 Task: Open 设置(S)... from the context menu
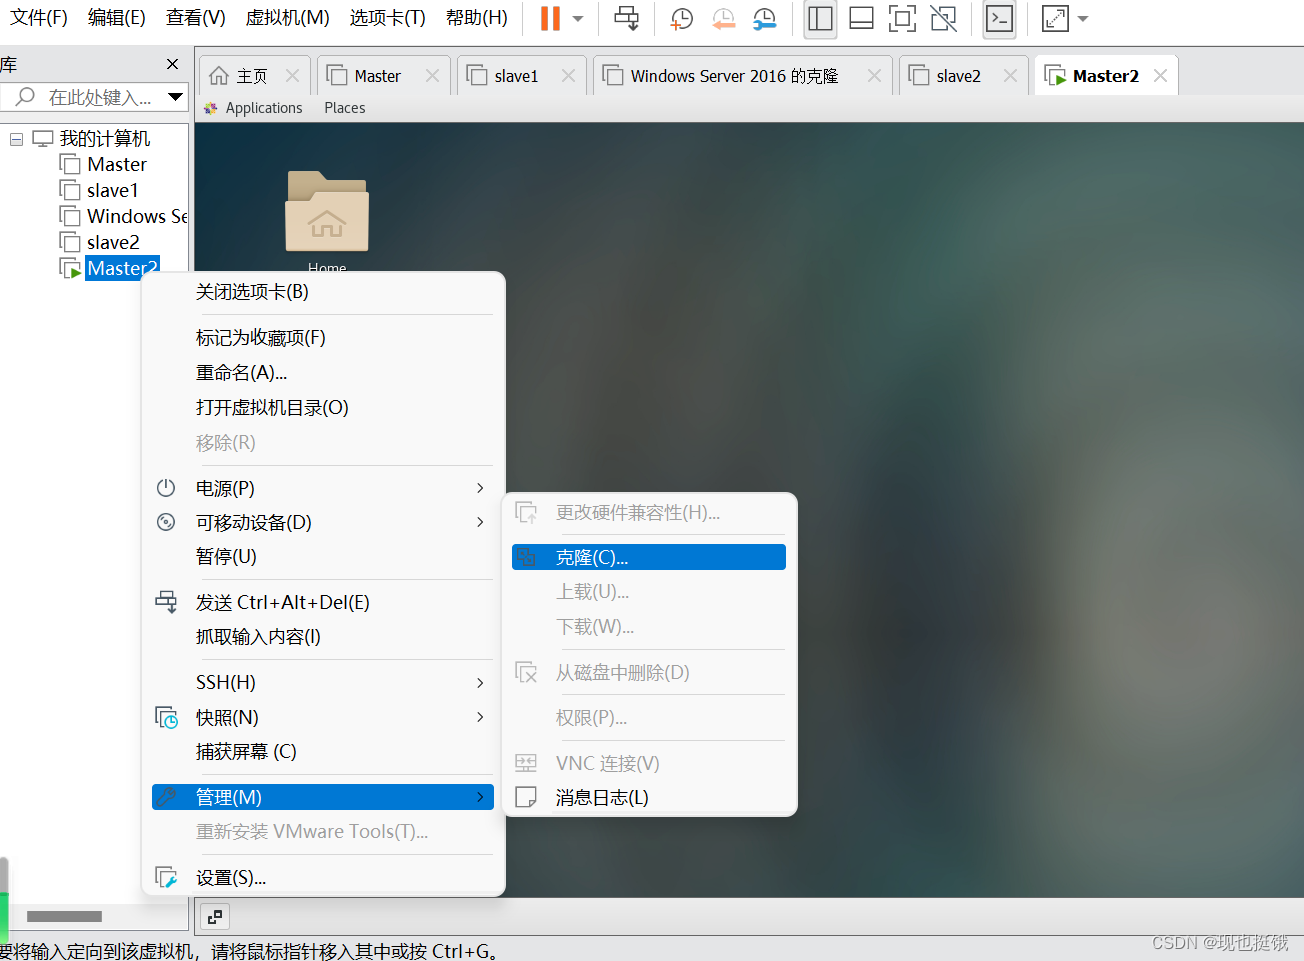[x=323, y=878]
